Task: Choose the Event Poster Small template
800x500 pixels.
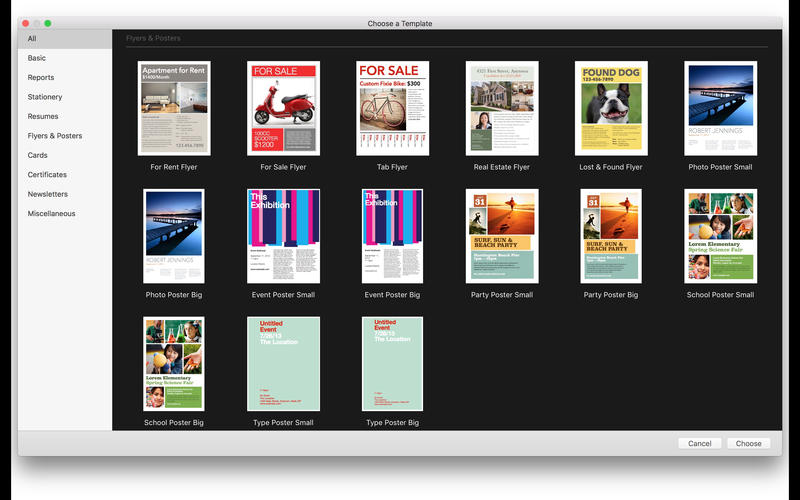Action: click(x=283, y=236)
